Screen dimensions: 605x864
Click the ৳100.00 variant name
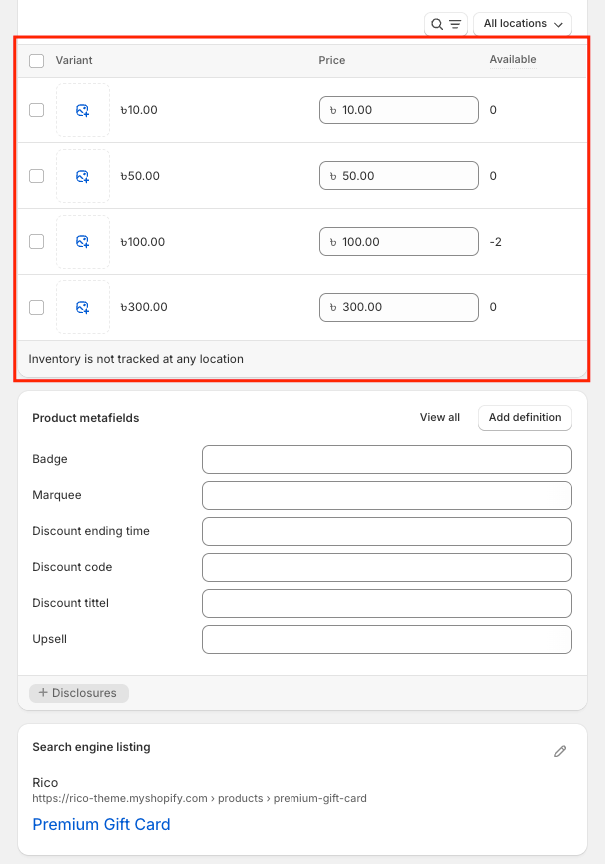[143, 242]
